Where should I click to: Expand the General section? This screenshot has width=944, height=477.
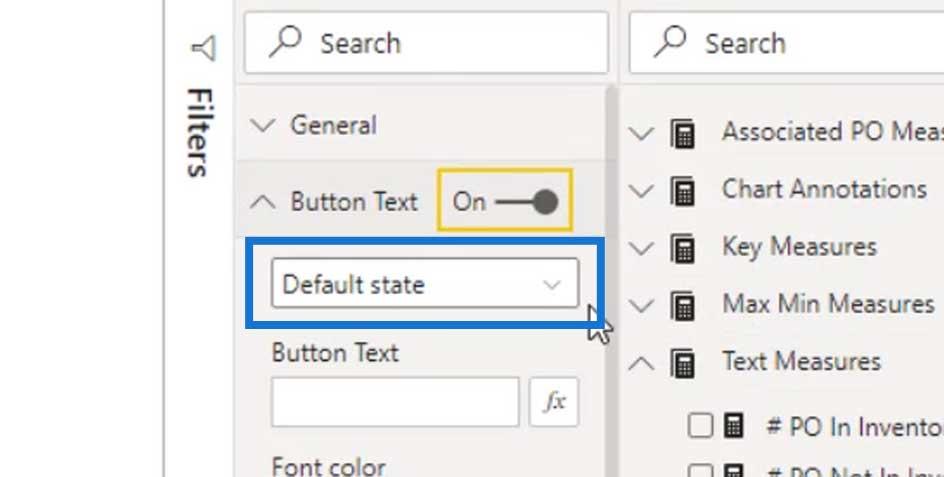[x=262, y=125]
